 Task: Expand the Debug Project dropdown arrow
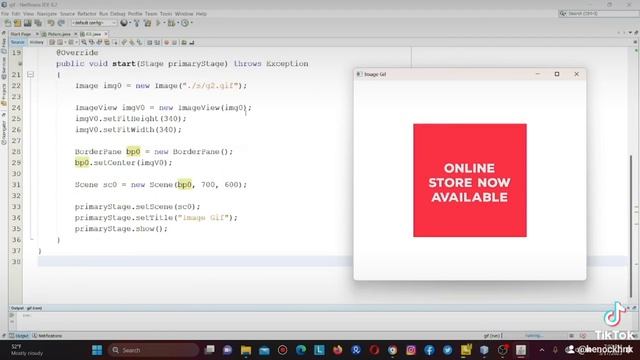178,23
